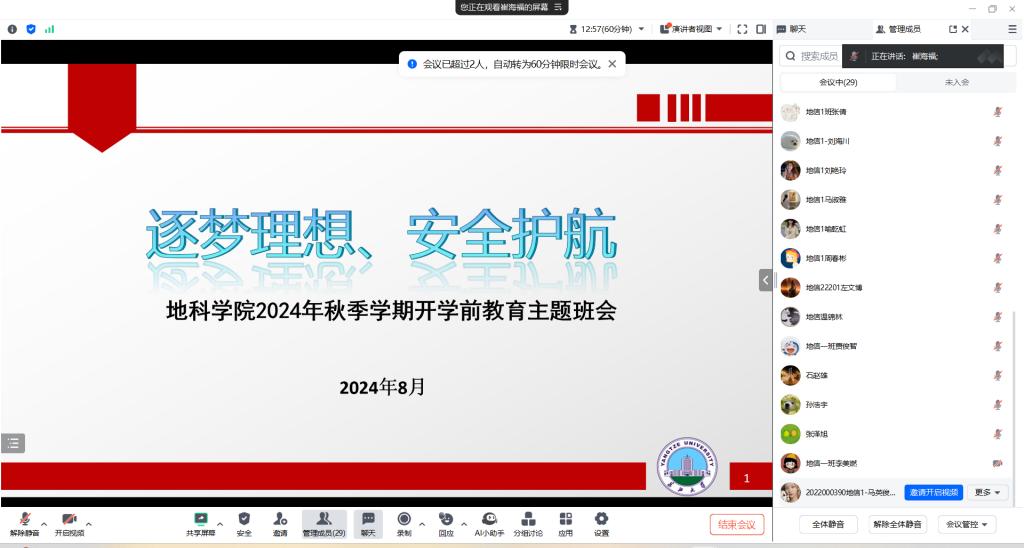Open 设置 settings gear
This screenshot has width=1024, height=548.
point(601,523)
